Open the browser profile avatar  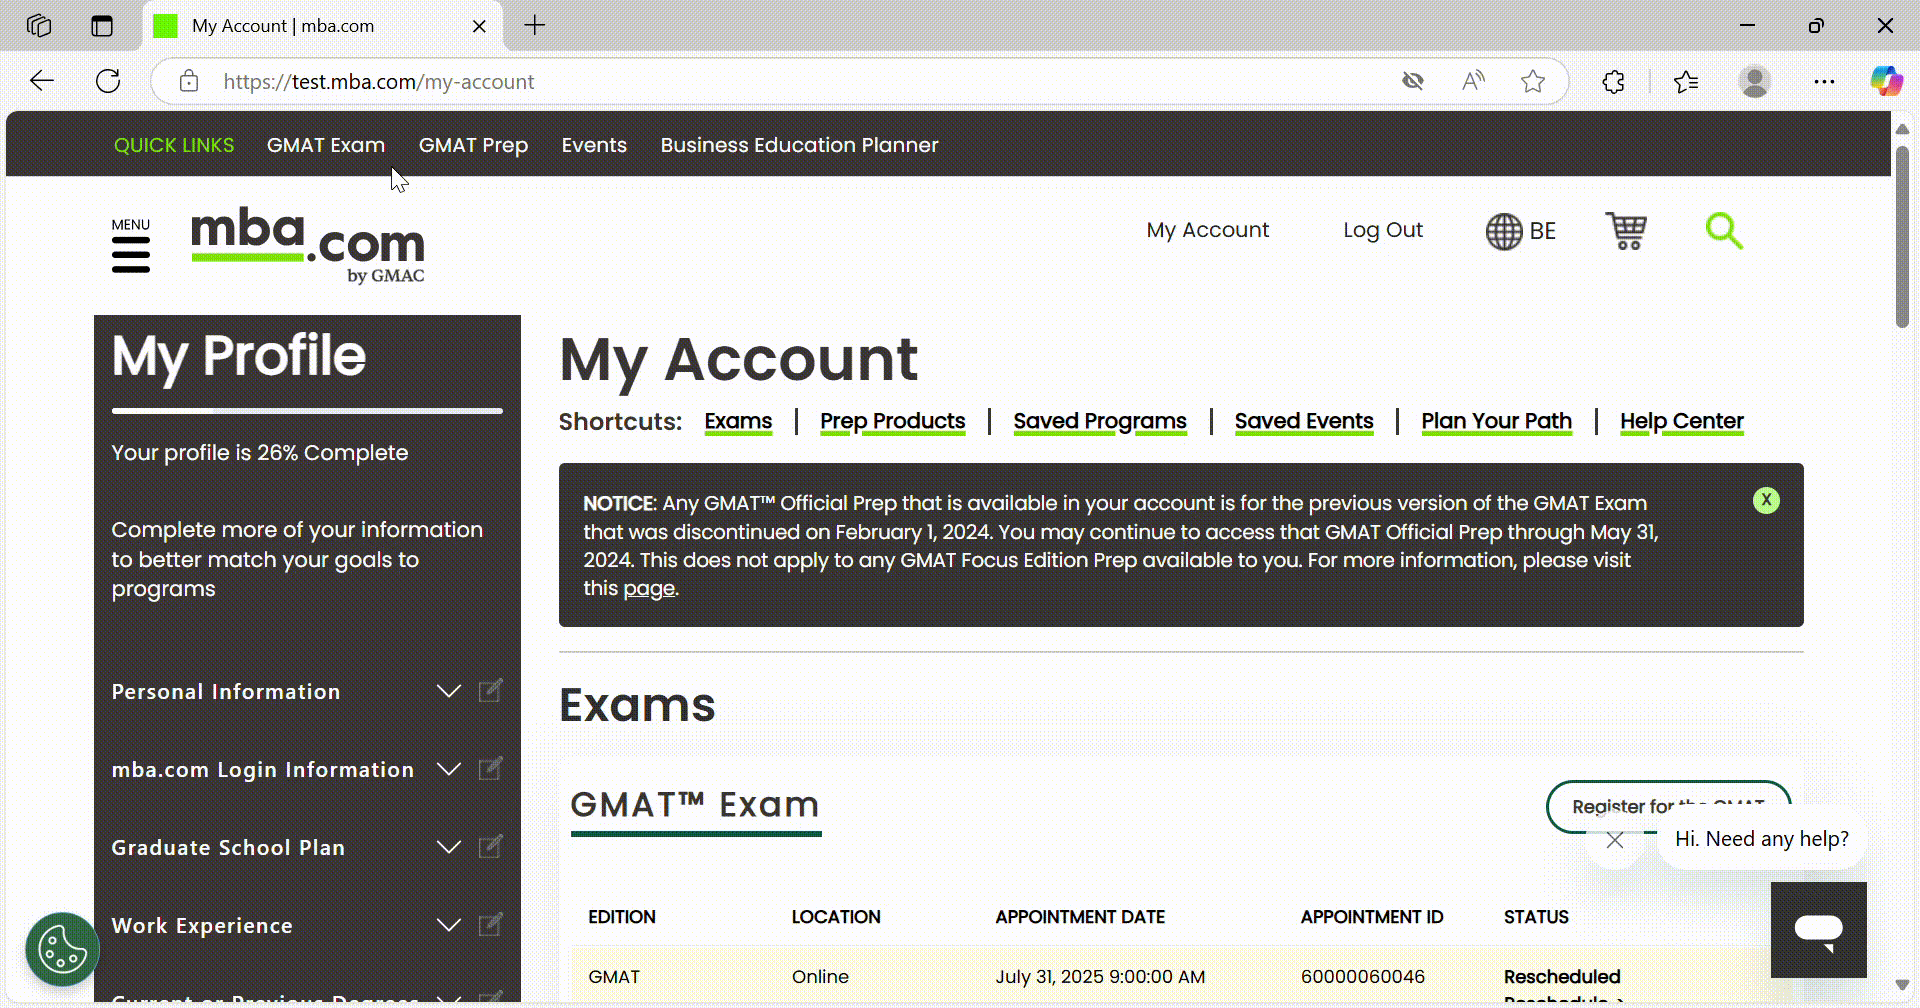(1755, 82)
